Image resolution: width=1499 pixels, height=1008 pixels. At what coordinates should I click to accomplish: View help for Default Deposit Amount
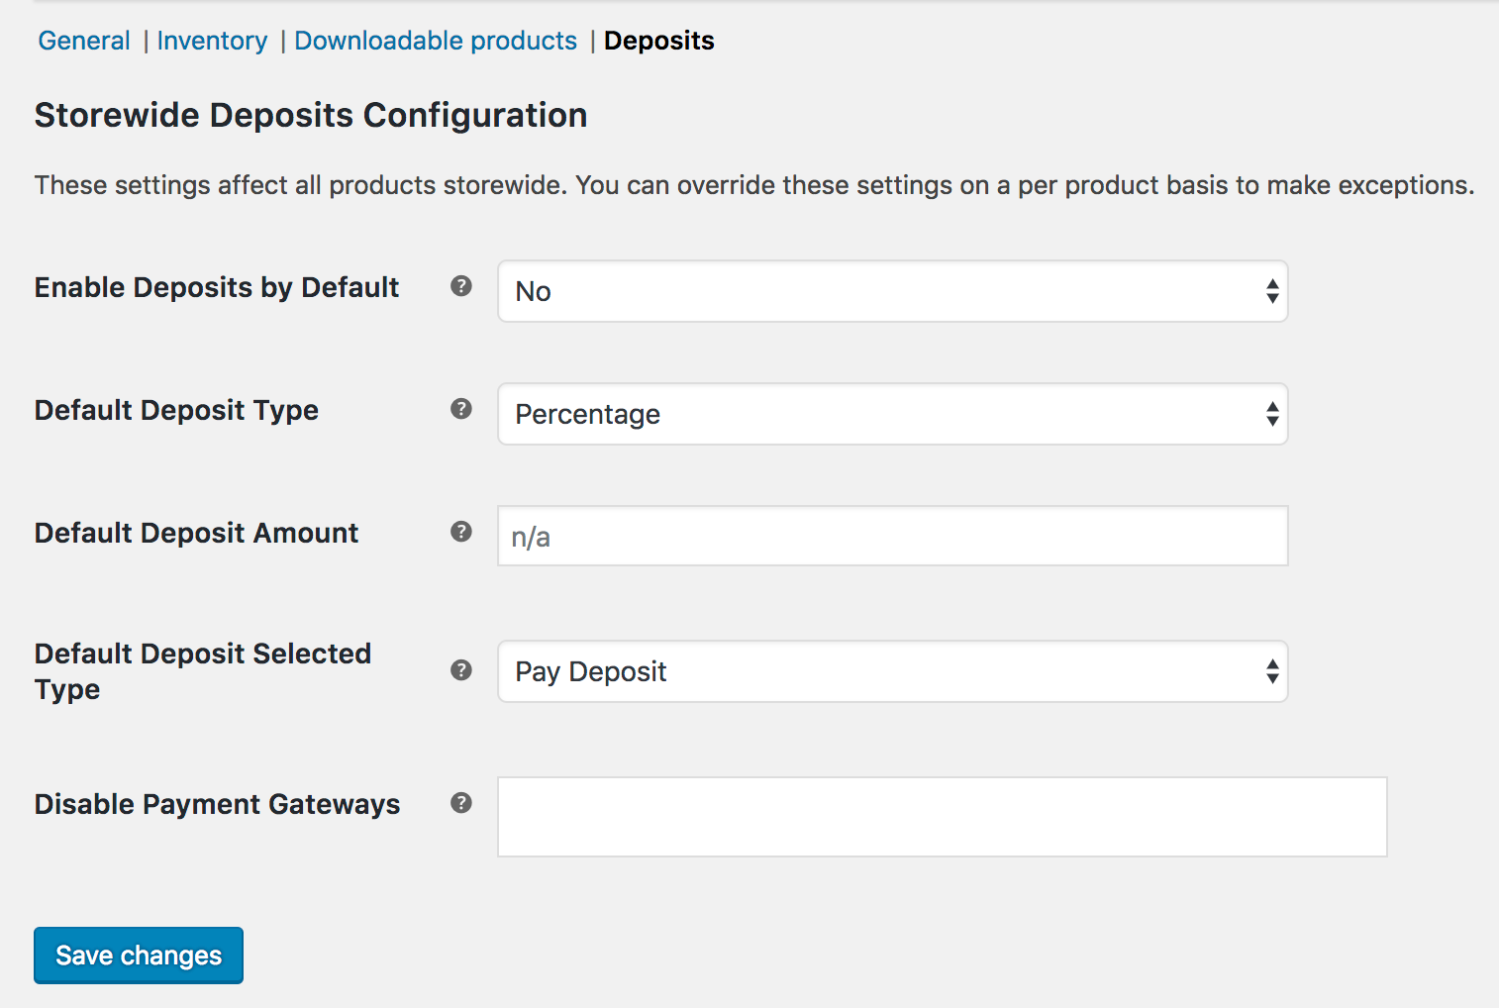pyautogui.click(x=461, y=532)
